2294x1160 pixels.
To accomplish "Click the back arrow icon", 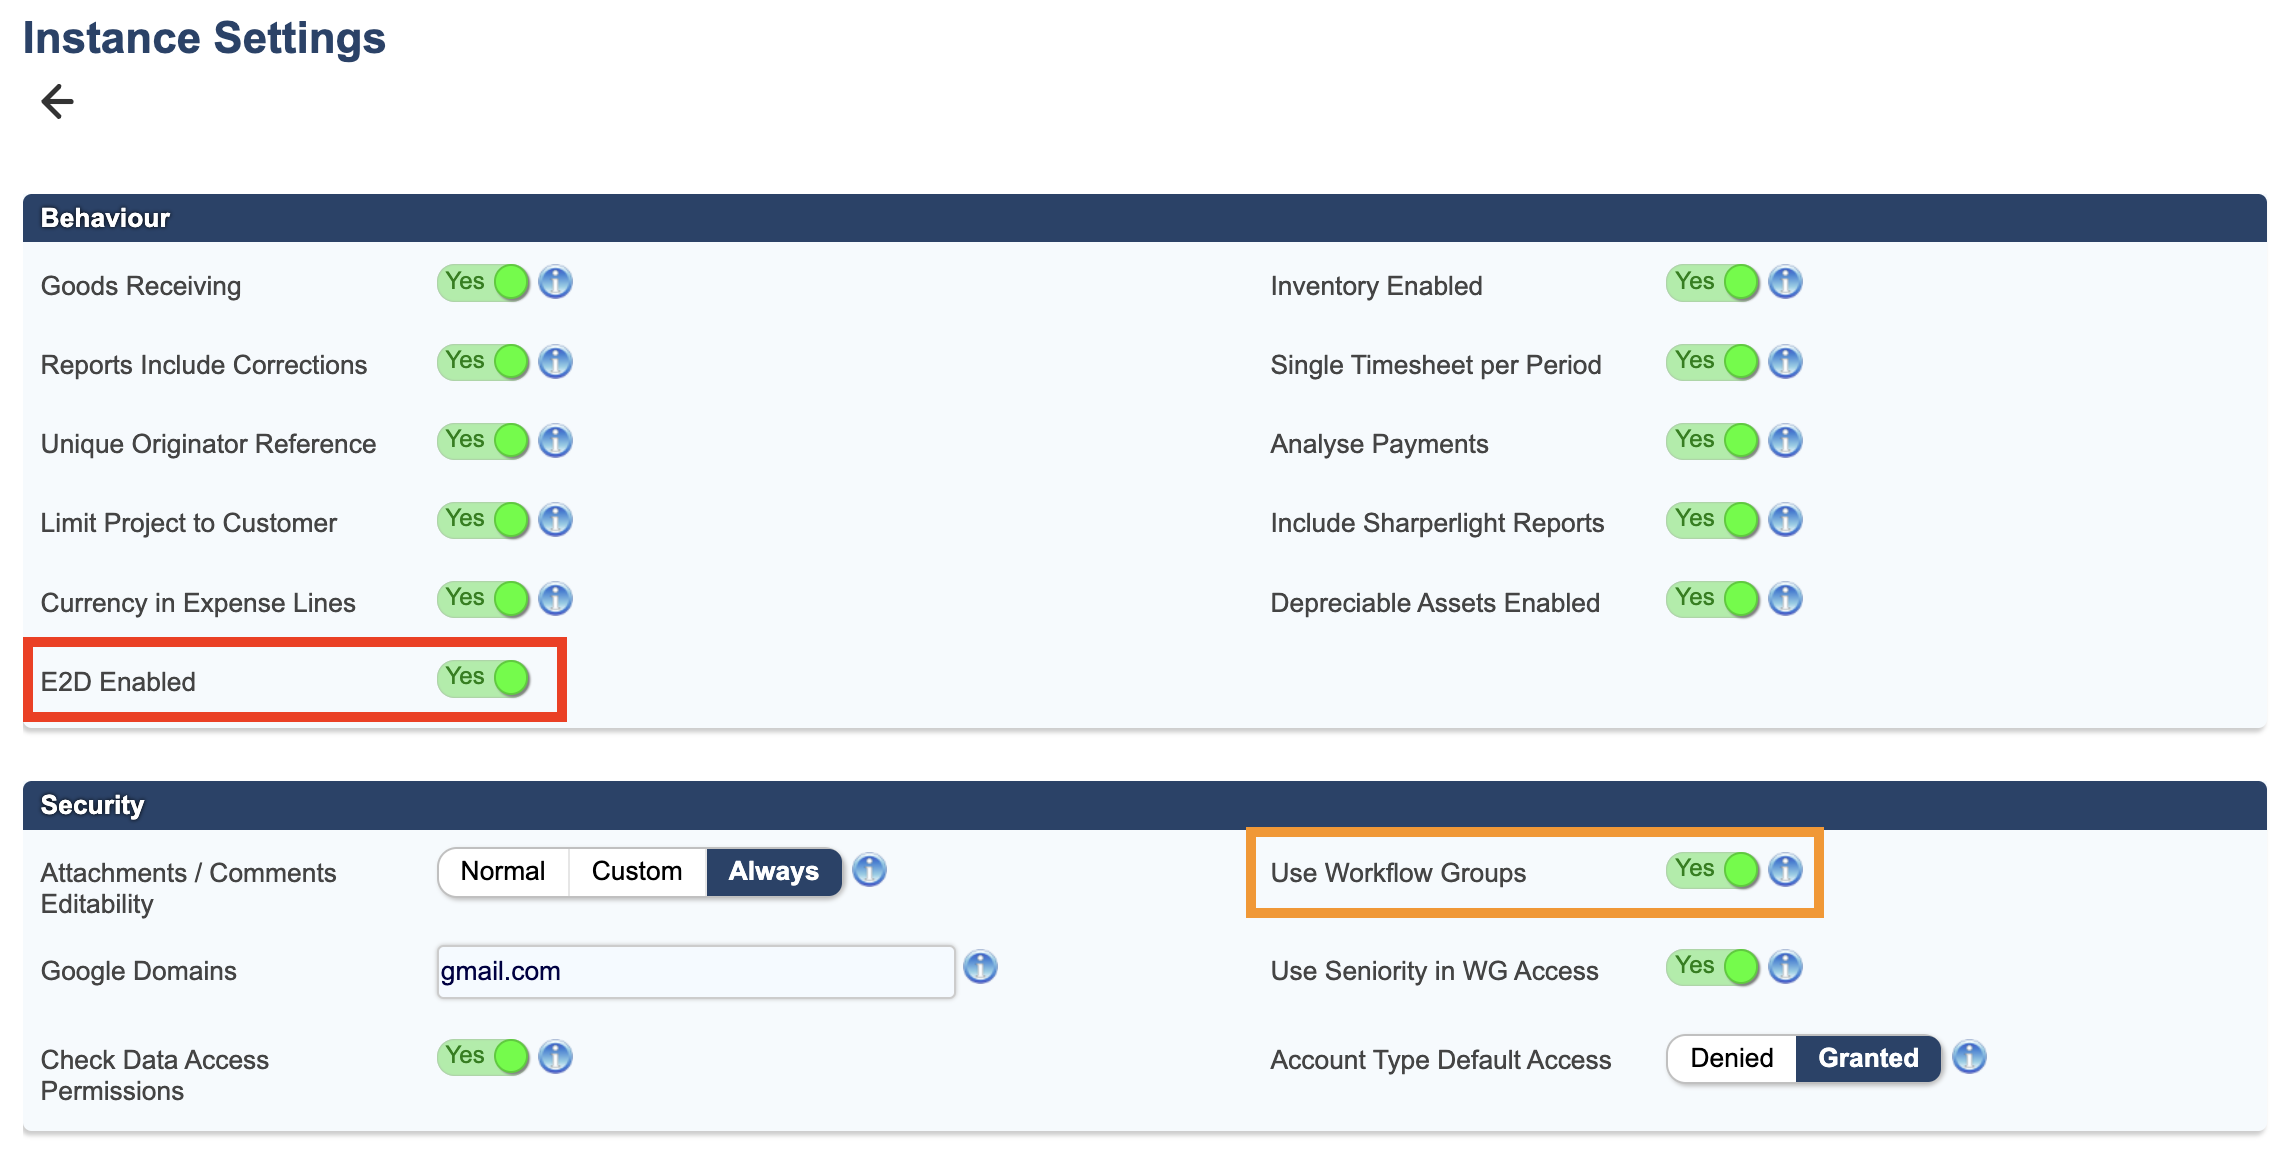I will 57,101.
